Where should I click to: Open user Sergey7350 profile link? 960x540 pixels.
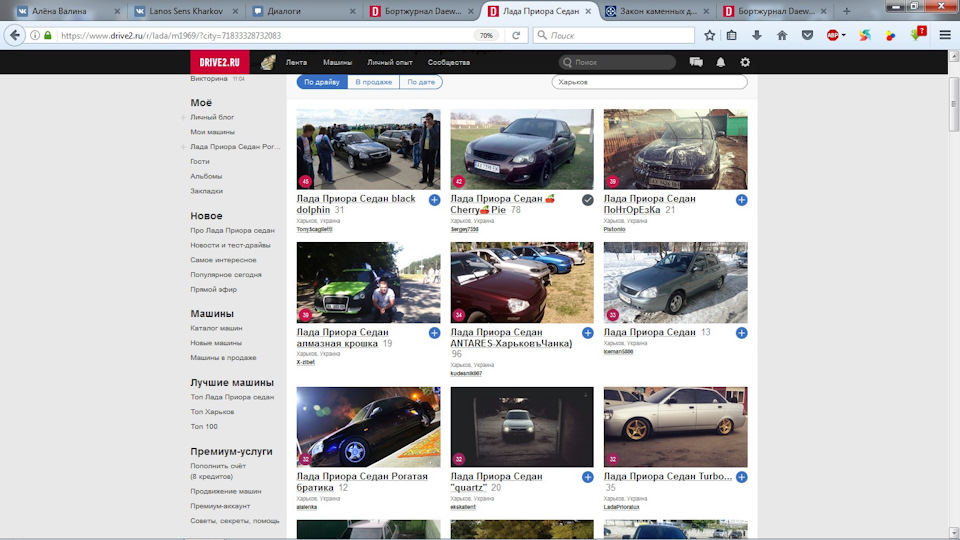[x=464, y=230]
